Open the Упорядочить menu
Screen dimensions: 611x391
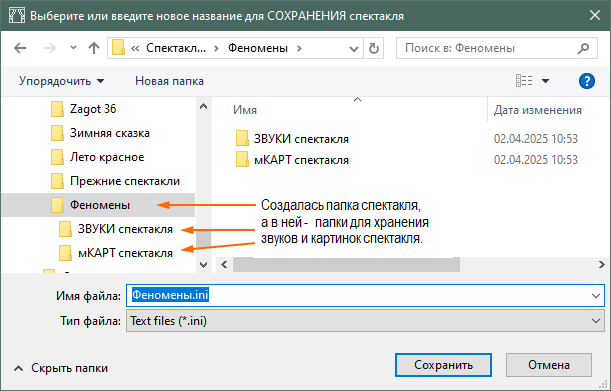(62, 81)
